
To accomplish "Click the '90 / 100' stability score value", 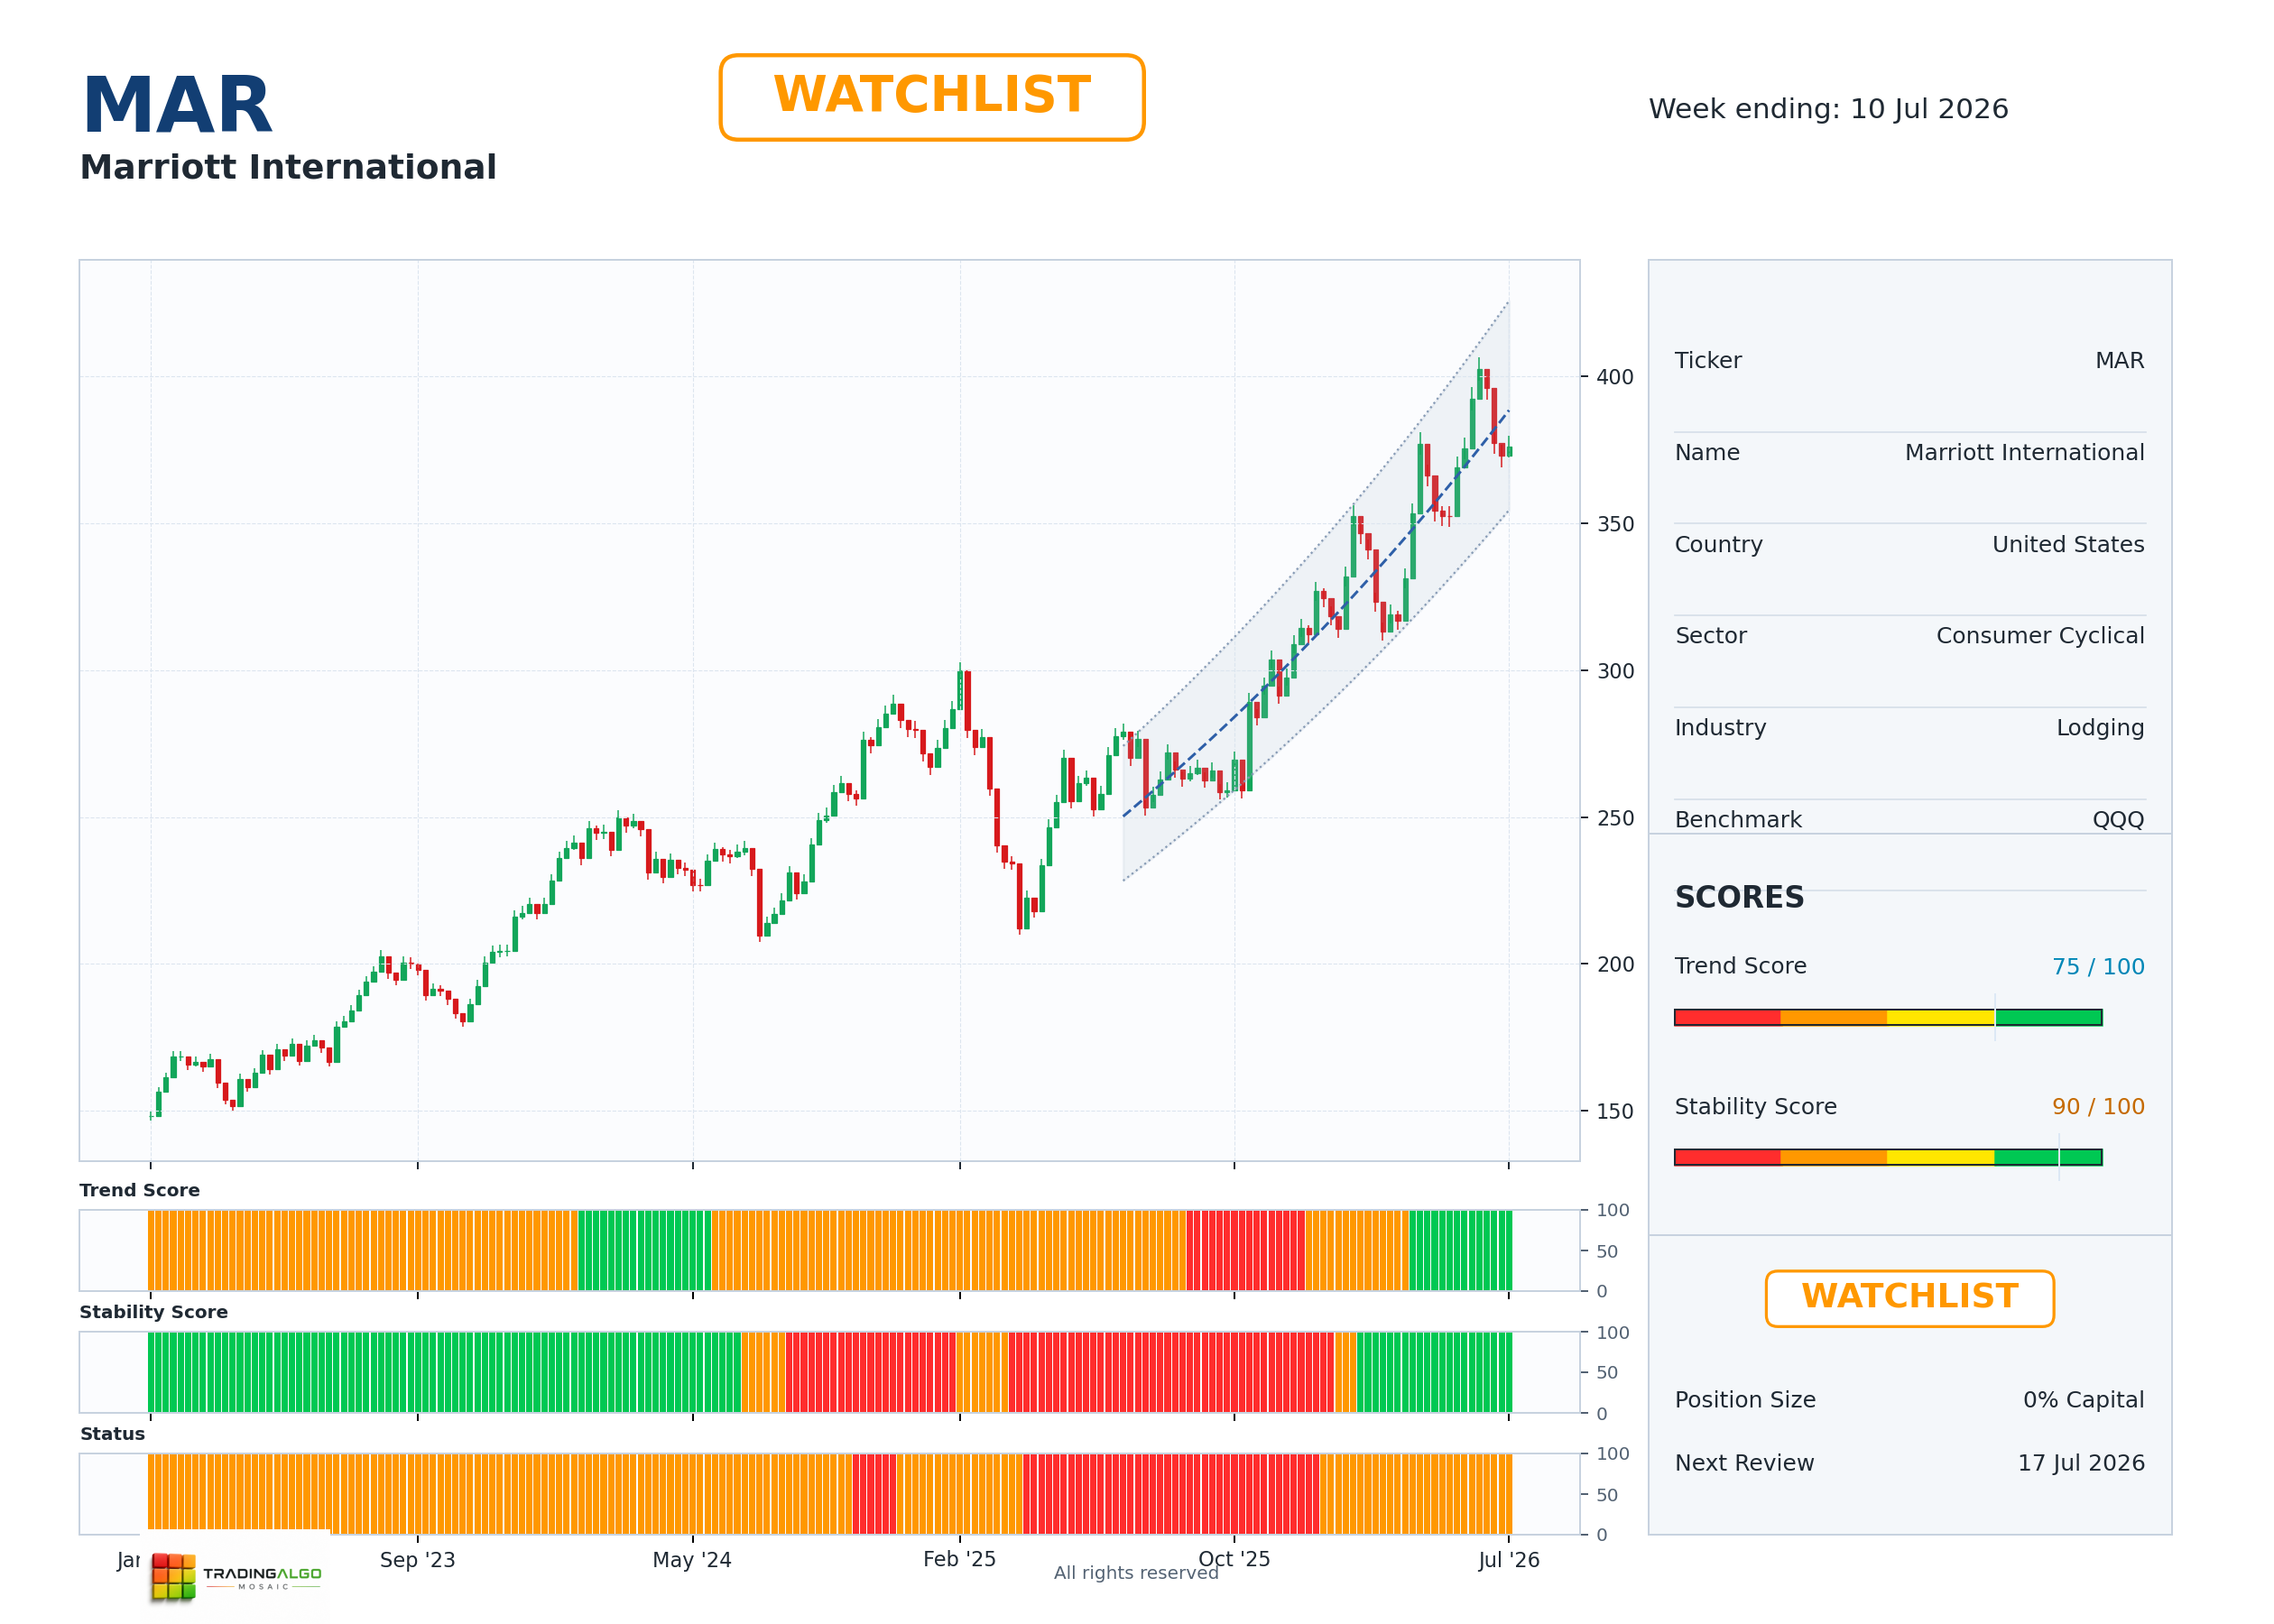I will pos(2098,1106).
